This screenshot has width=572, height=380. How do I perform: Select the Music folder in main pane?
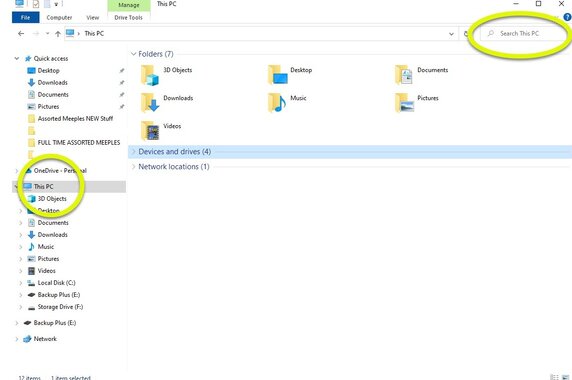tap(287, 103)
